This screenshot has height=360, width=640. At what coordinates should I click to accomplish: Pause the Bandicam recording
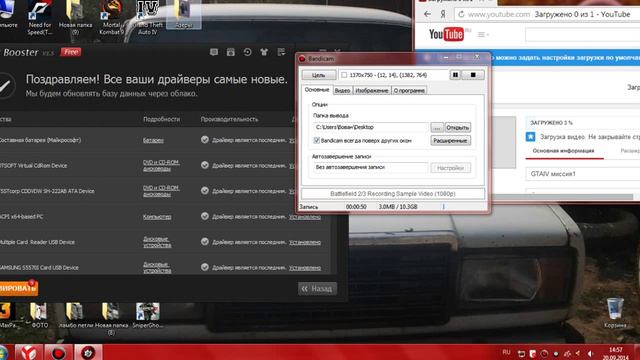pos(455,75)
